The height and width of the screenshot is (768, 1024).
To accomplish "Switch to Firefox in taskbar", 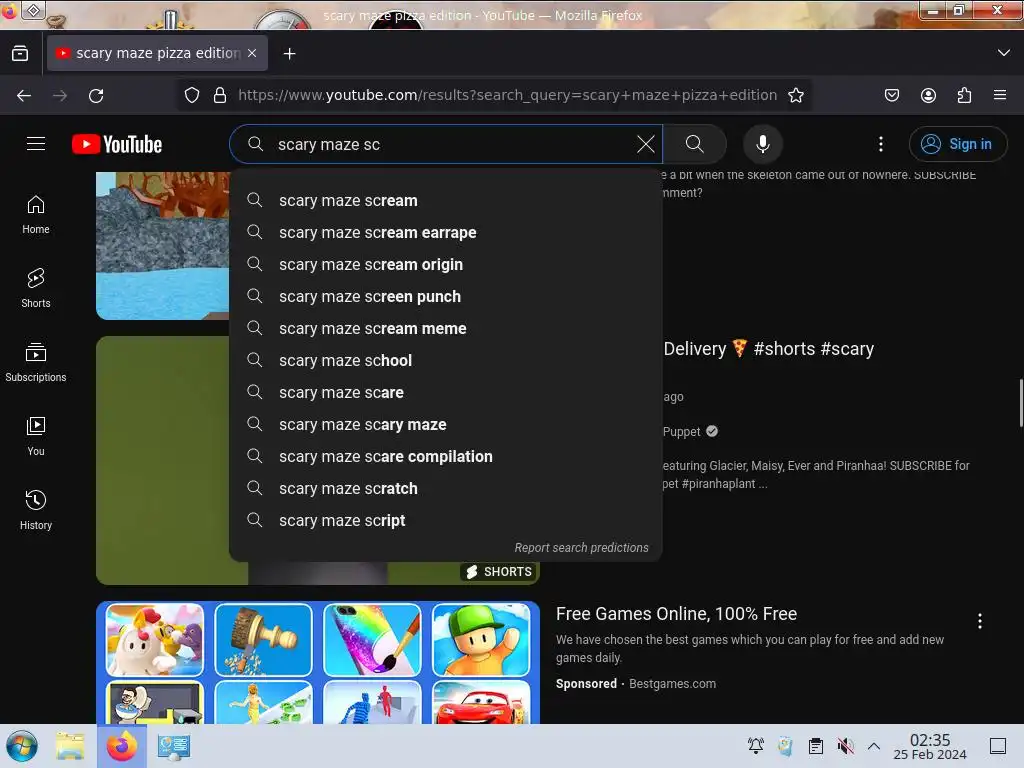I will pyautogui.click(x=121, y=746).
